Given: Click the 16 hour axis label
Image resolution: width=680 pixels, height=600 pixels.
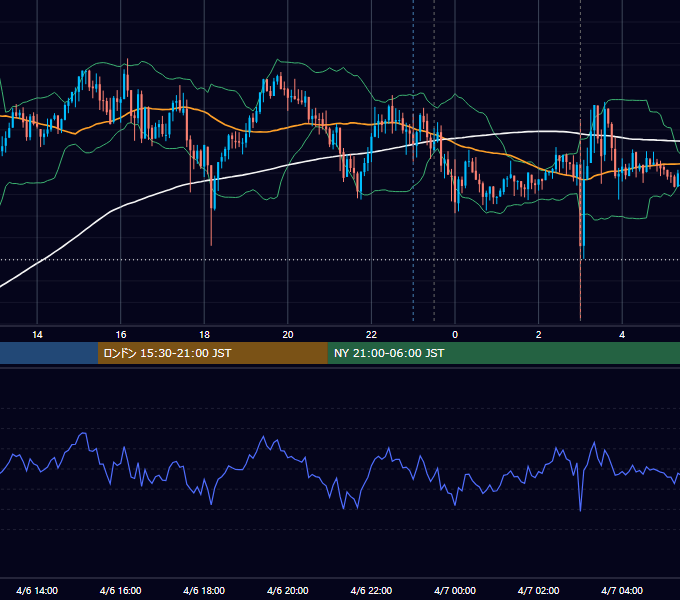Looking at the screenshot, I should tap(121, 335).
